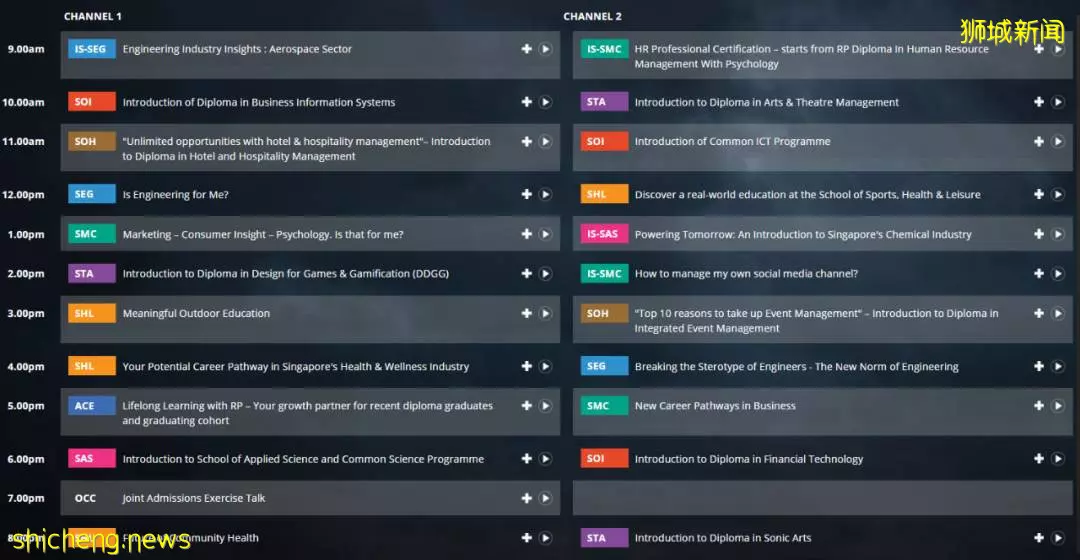Add New Career Pathways in Business plus icon
Image resolution: width=1080 pixels, height=560 pixels.
[1039, 406]
